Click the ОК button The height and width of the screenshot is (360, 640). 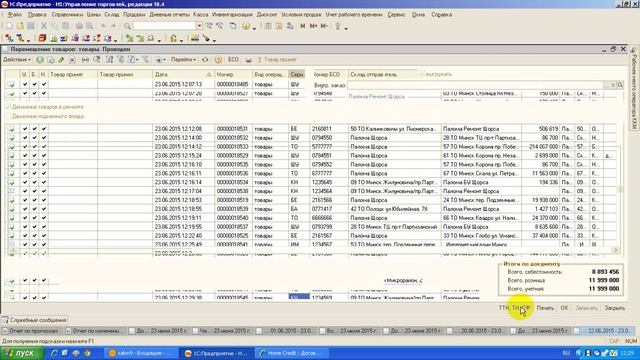(564, 308)
